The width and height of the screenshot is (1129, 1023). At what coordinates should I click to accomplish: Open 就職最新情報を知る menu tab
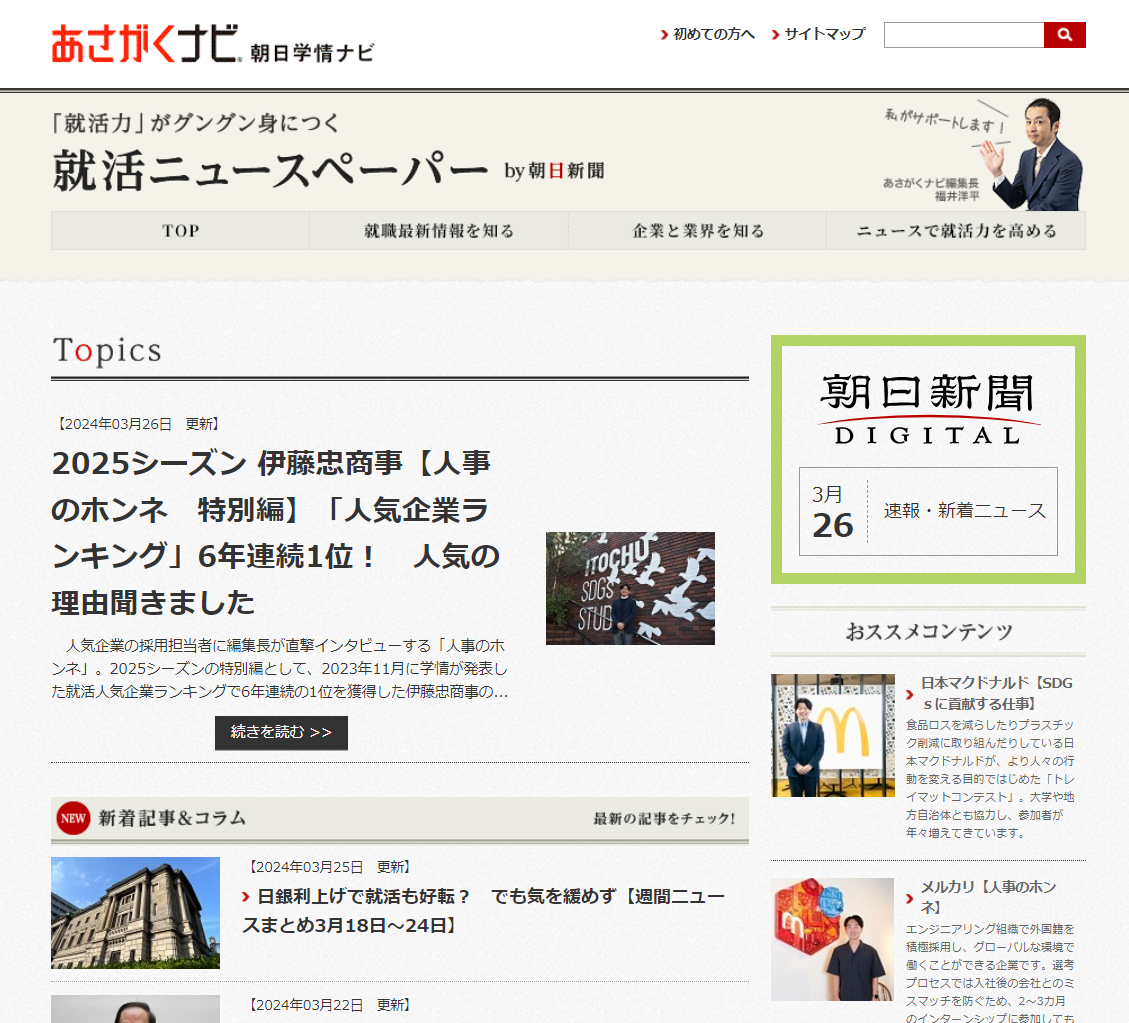point(439,231)
